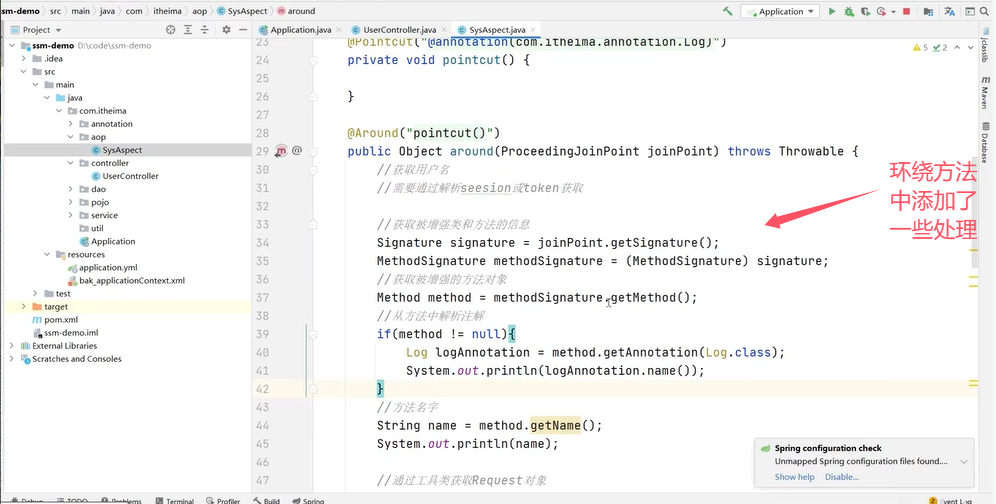996x504 pixels.
Task: Click the gutter method icon on line 29
Action: click(281, 151)
